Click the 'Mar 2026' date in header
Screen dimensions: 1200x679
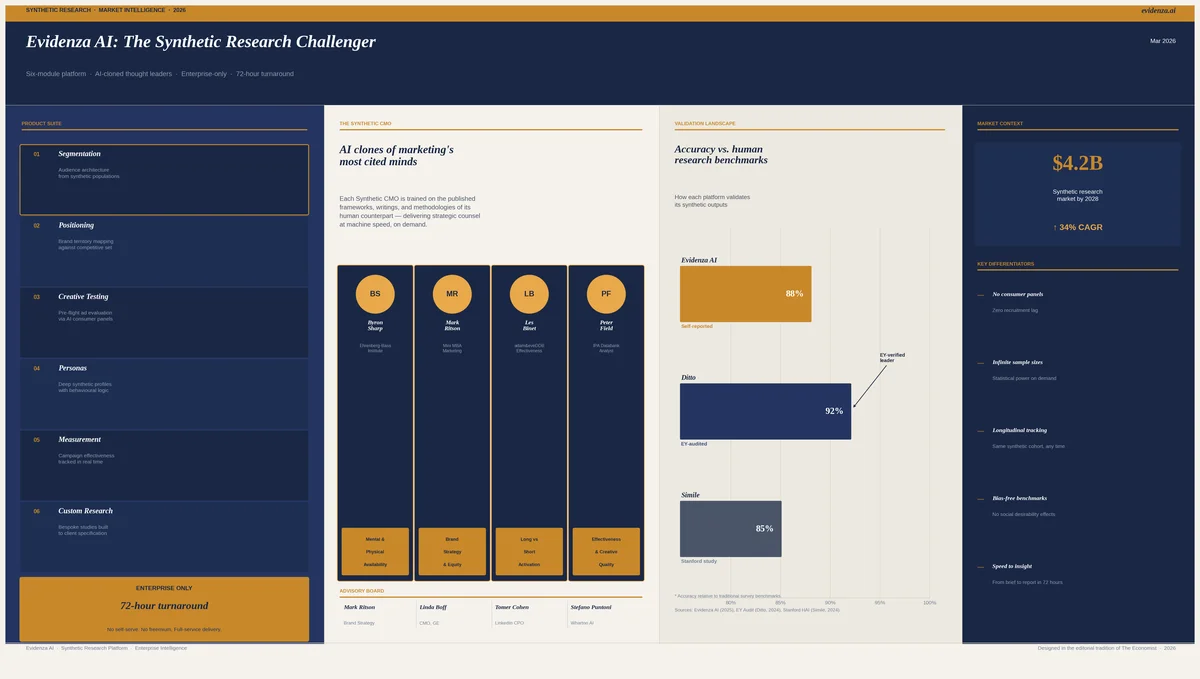pyautogui.click(x=1163, y=41)
